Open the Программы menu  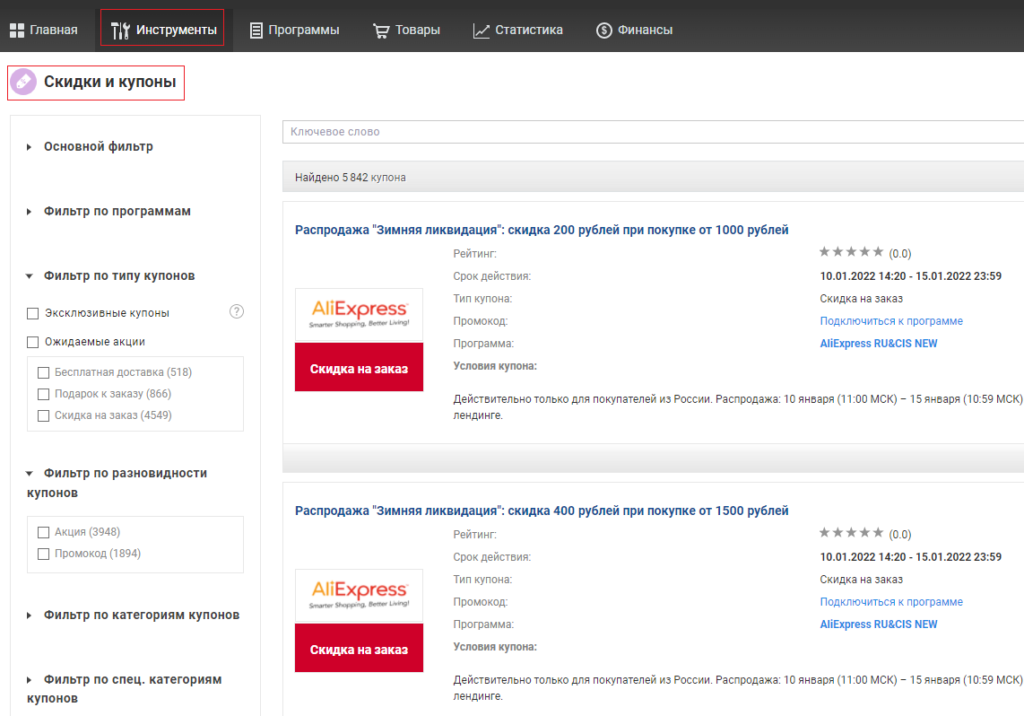click(295, 30)
